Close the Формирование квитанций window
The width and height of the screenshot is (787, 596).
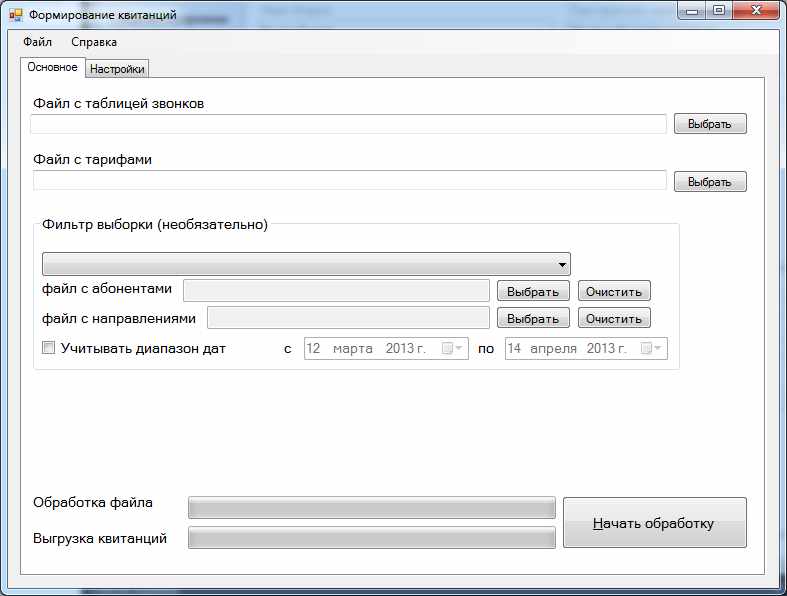coord(756,11)
